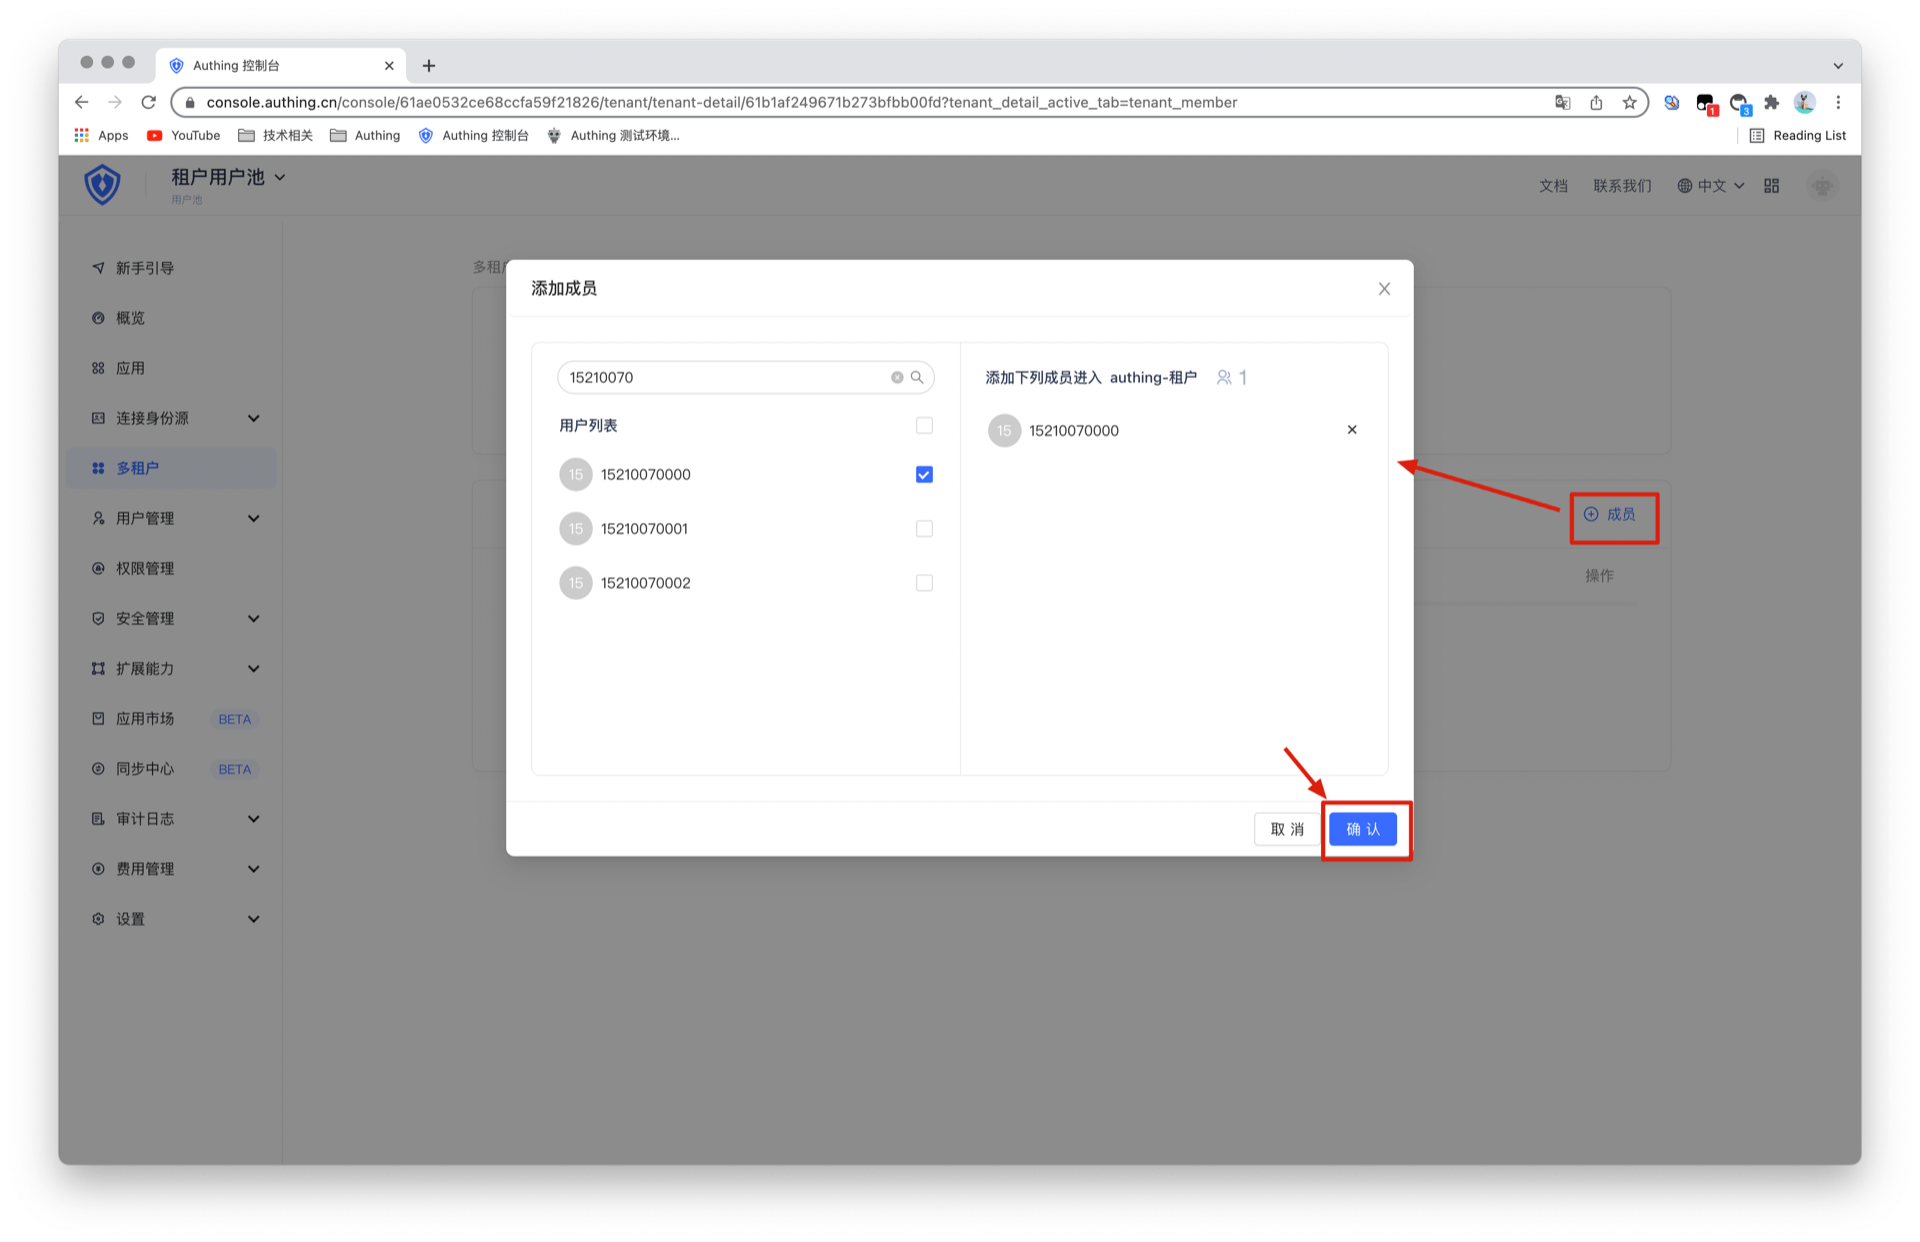Click the browser reload icon
The height and width of the screenshot is (1242, 1920).
[149, 102]
